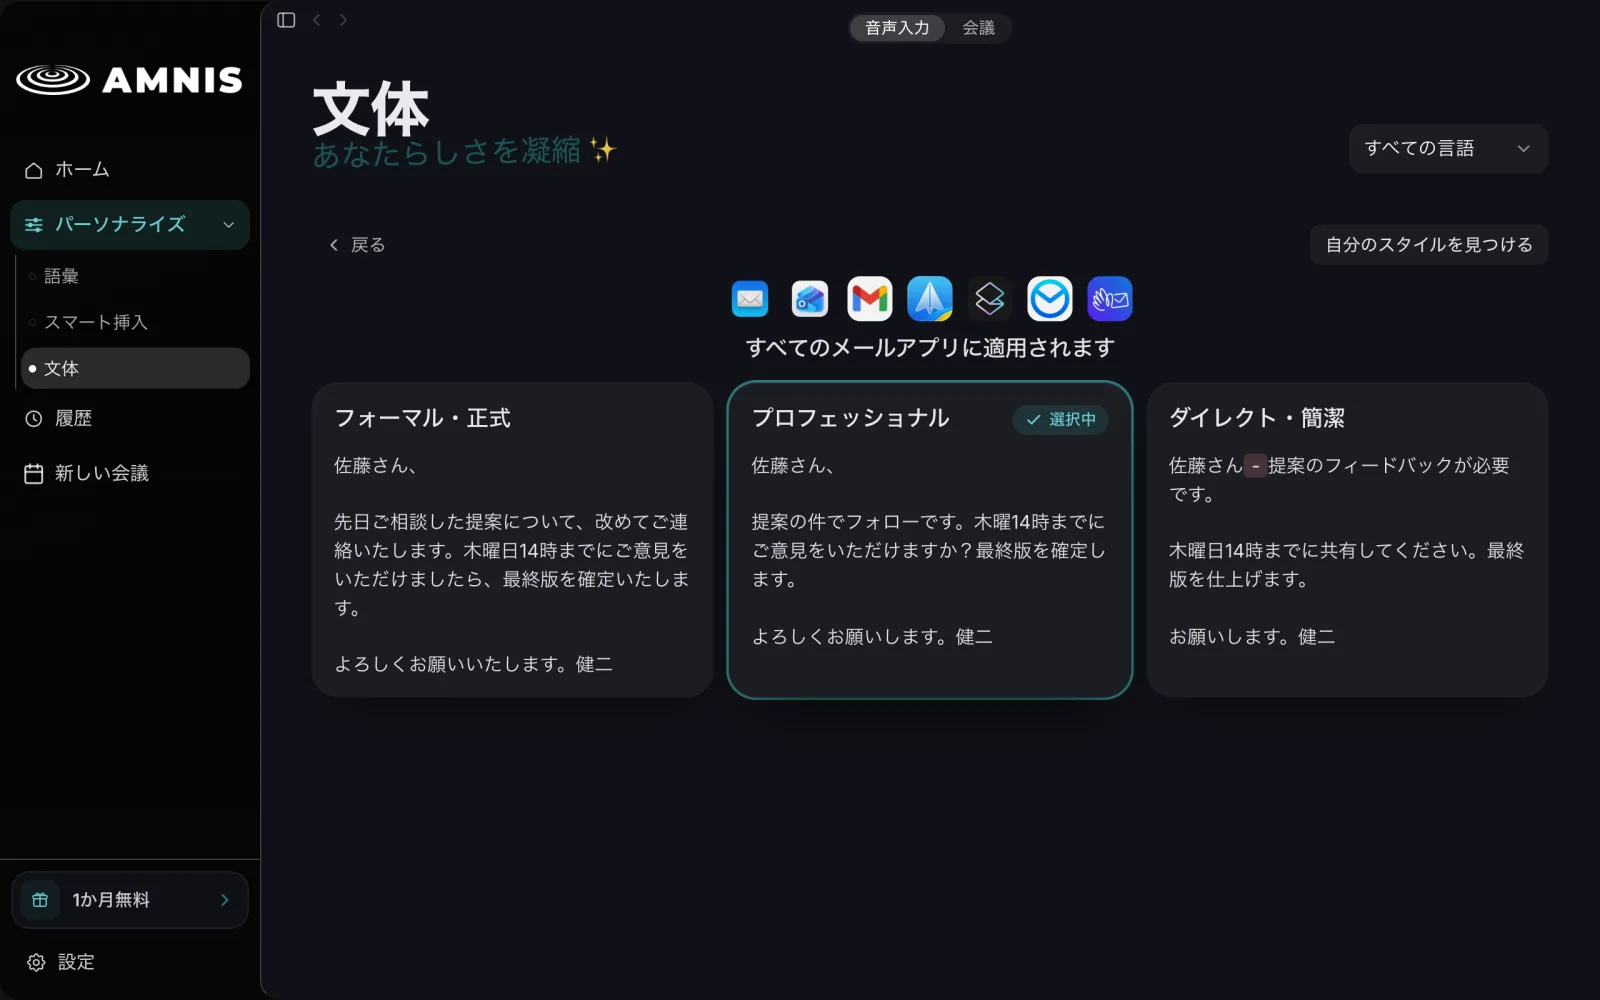Screen dimensions: 1600x1000
Task: Go forward with the right arrow
Action: click(343, 20)
